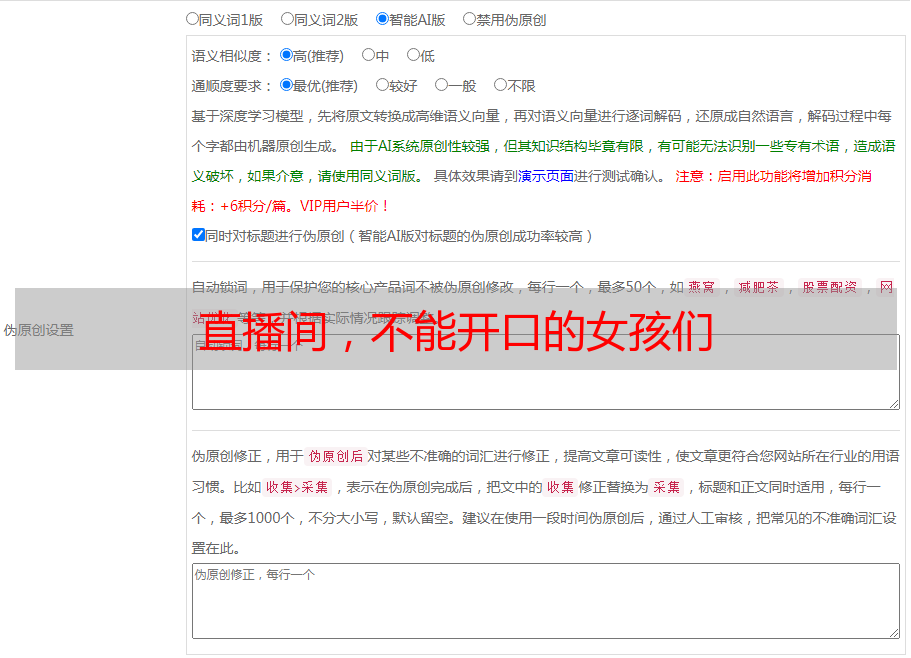Set 语义相似度 to 低
Image resolution: width=911 pixels, height=658 pixels.
413,55
